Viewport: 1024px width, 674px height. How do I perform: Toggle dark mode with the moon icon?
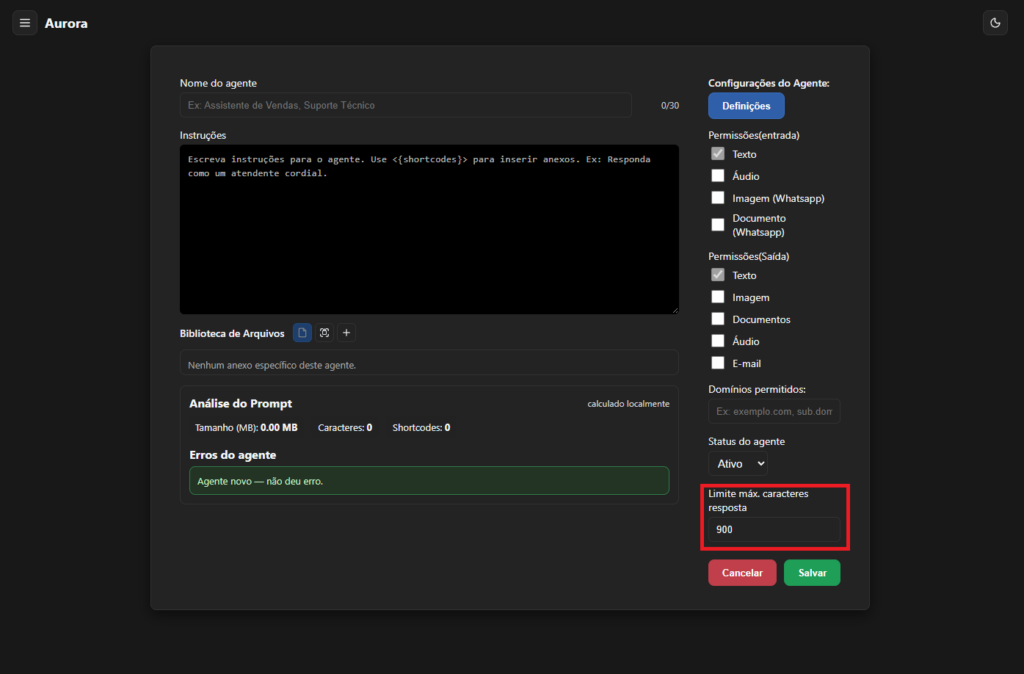pos(994,23)
